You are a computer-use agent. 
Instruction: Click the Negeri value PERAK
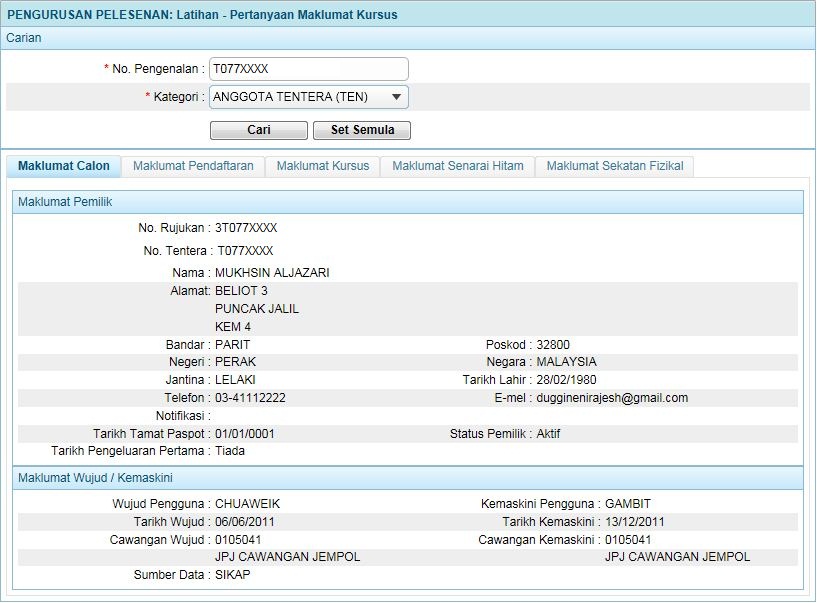pyautogui.click(x=236, y=362)
